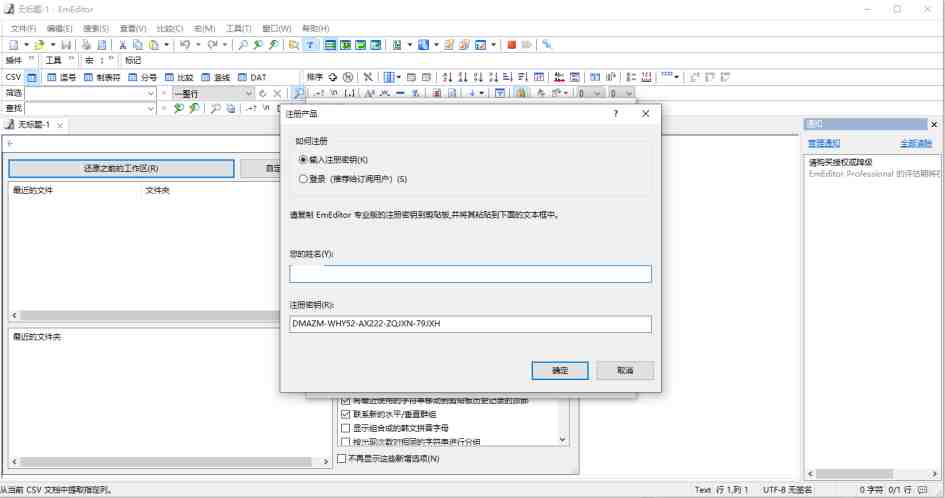Click the UTF-8 encoding status bar entry

point(787,490)
